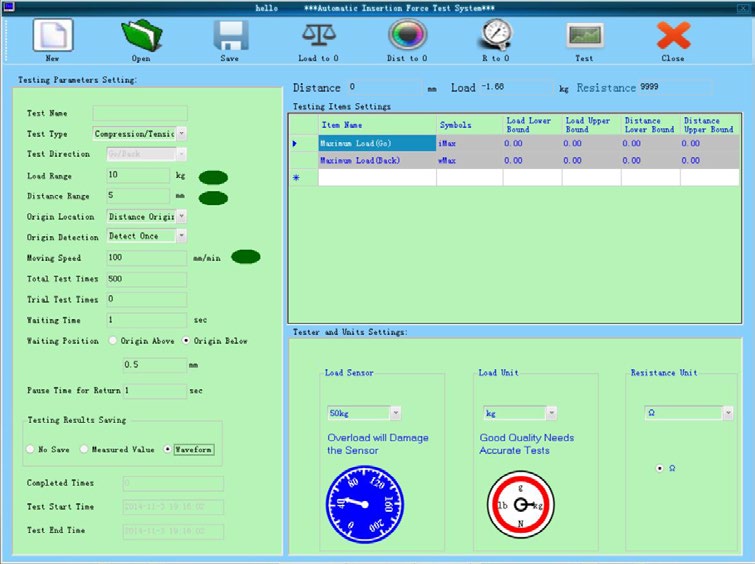Start the test with the Test icon
Image resolution: width=755 pixels, height=564 pixels.
[584, 35]
